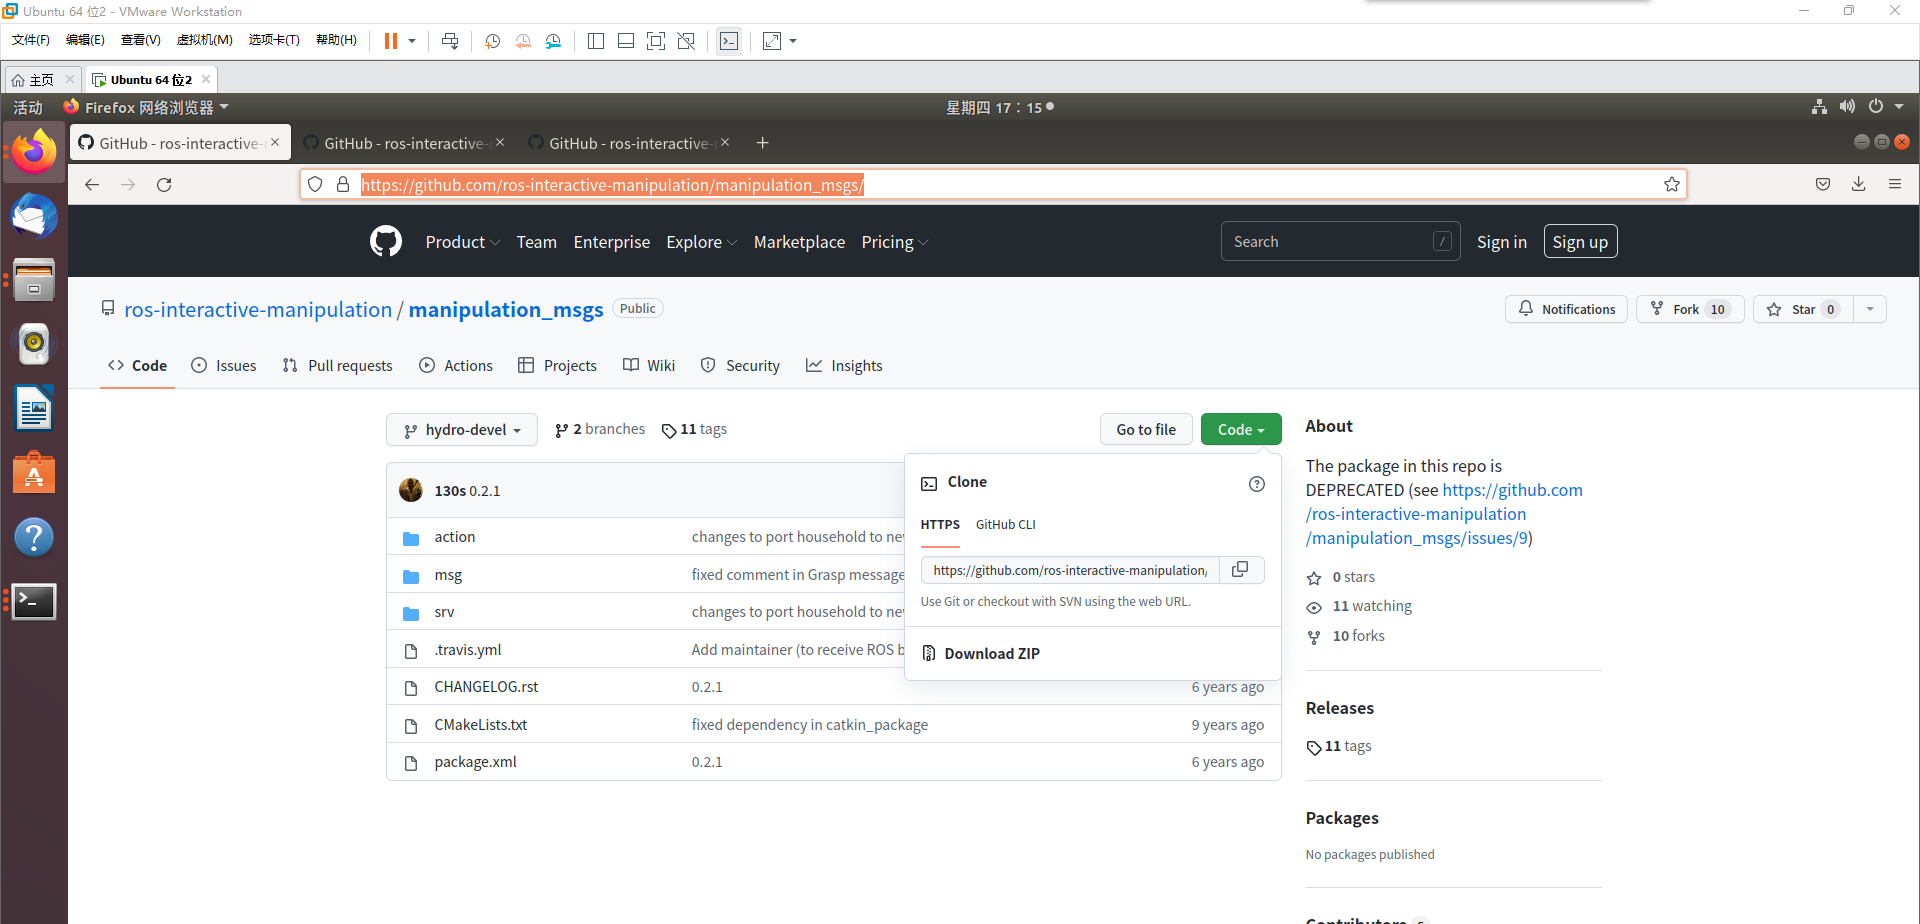1920x924 pixels.
Task: Open the package.xml file
Action: (476, 762)
